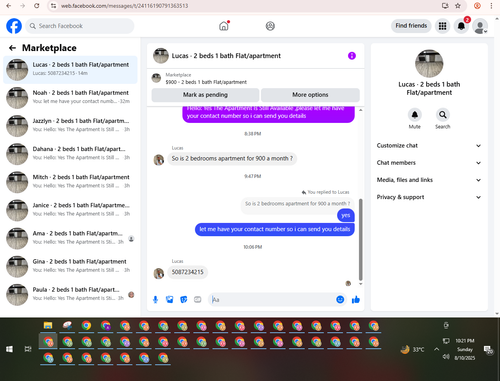Screen dimensions: 500x381
Task: Open Mitch conversation in the chat list
Action: 70,182
